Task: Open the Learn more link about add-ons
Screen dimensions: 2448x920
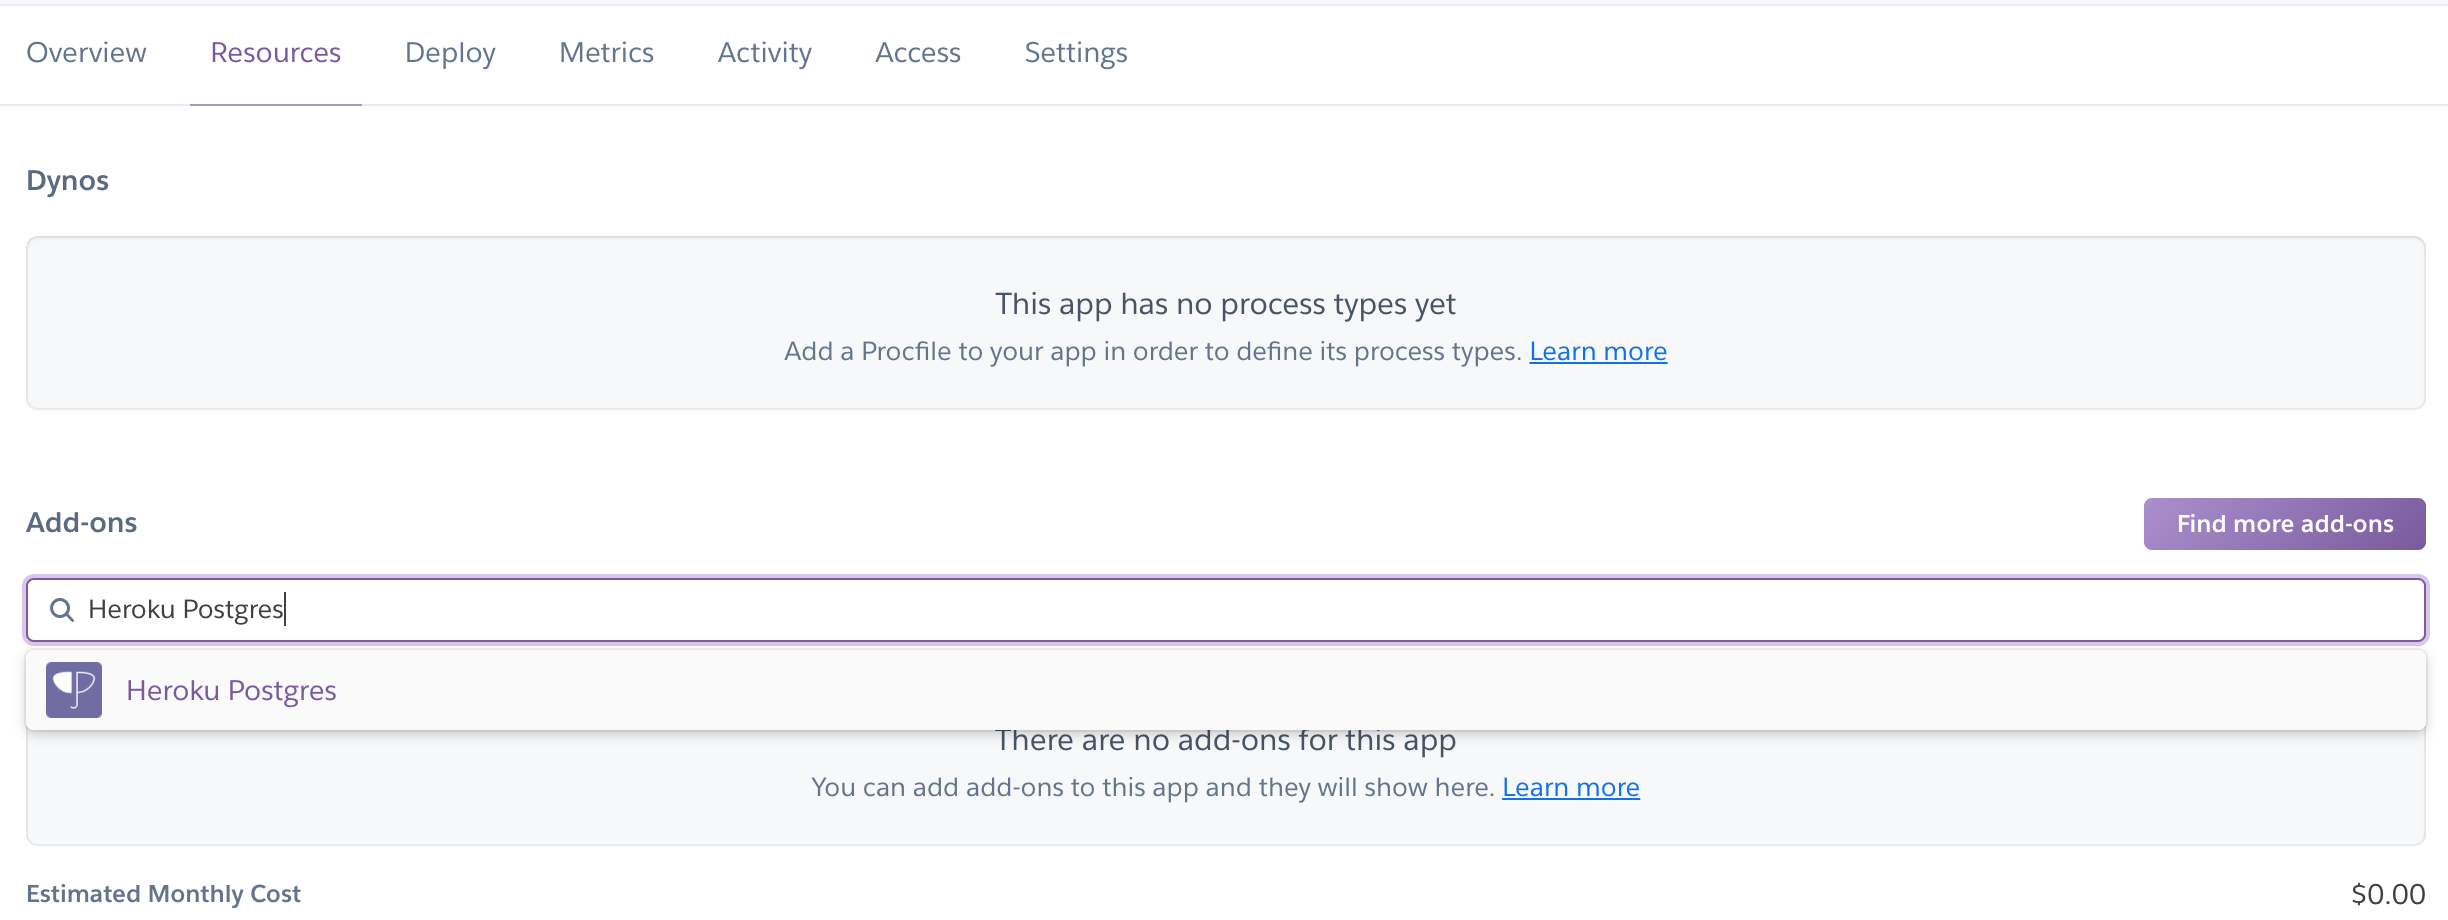Action: point(1571,787)
